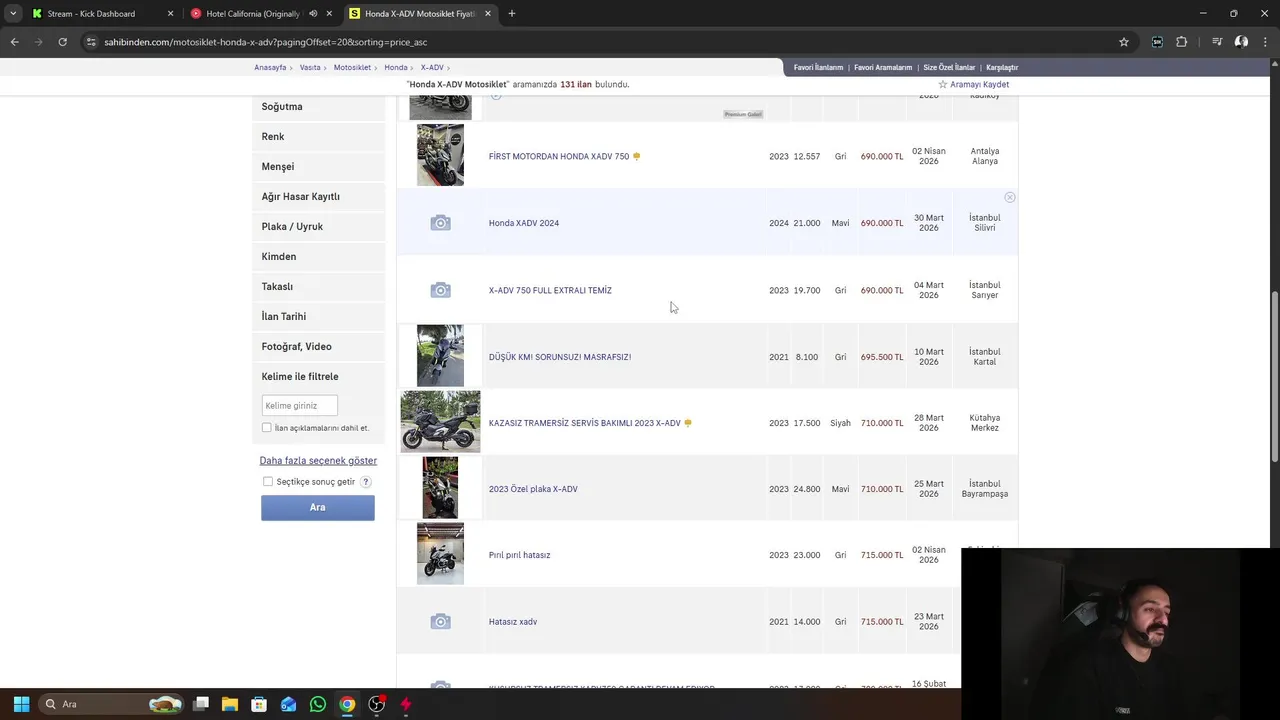Expand the Takaslı filter
The width and height of the screenshot is (1280, 720).
(319, 287)
